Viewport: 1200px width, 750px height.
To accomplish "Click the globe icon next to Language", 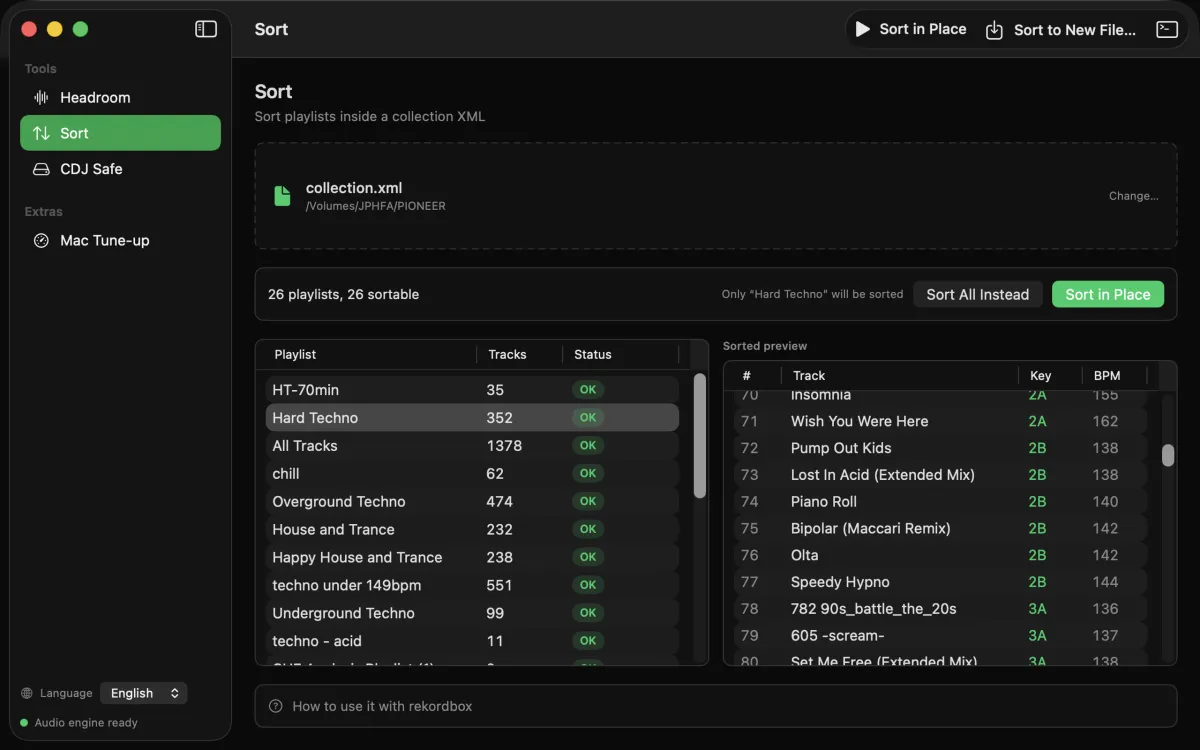I will (27, 693).
